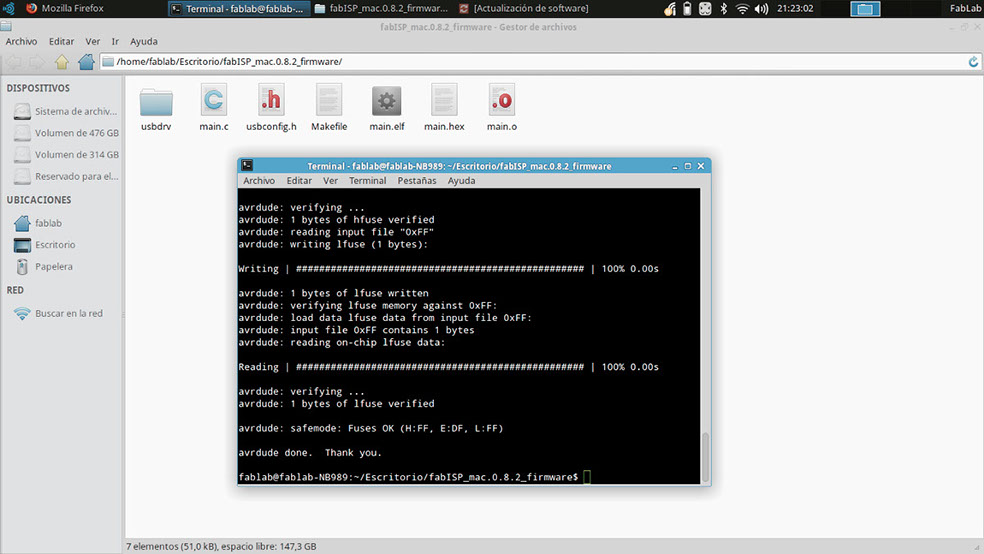984x554 pixels.
Task: Click the terminal command prompt line
Action: (414, 477)
